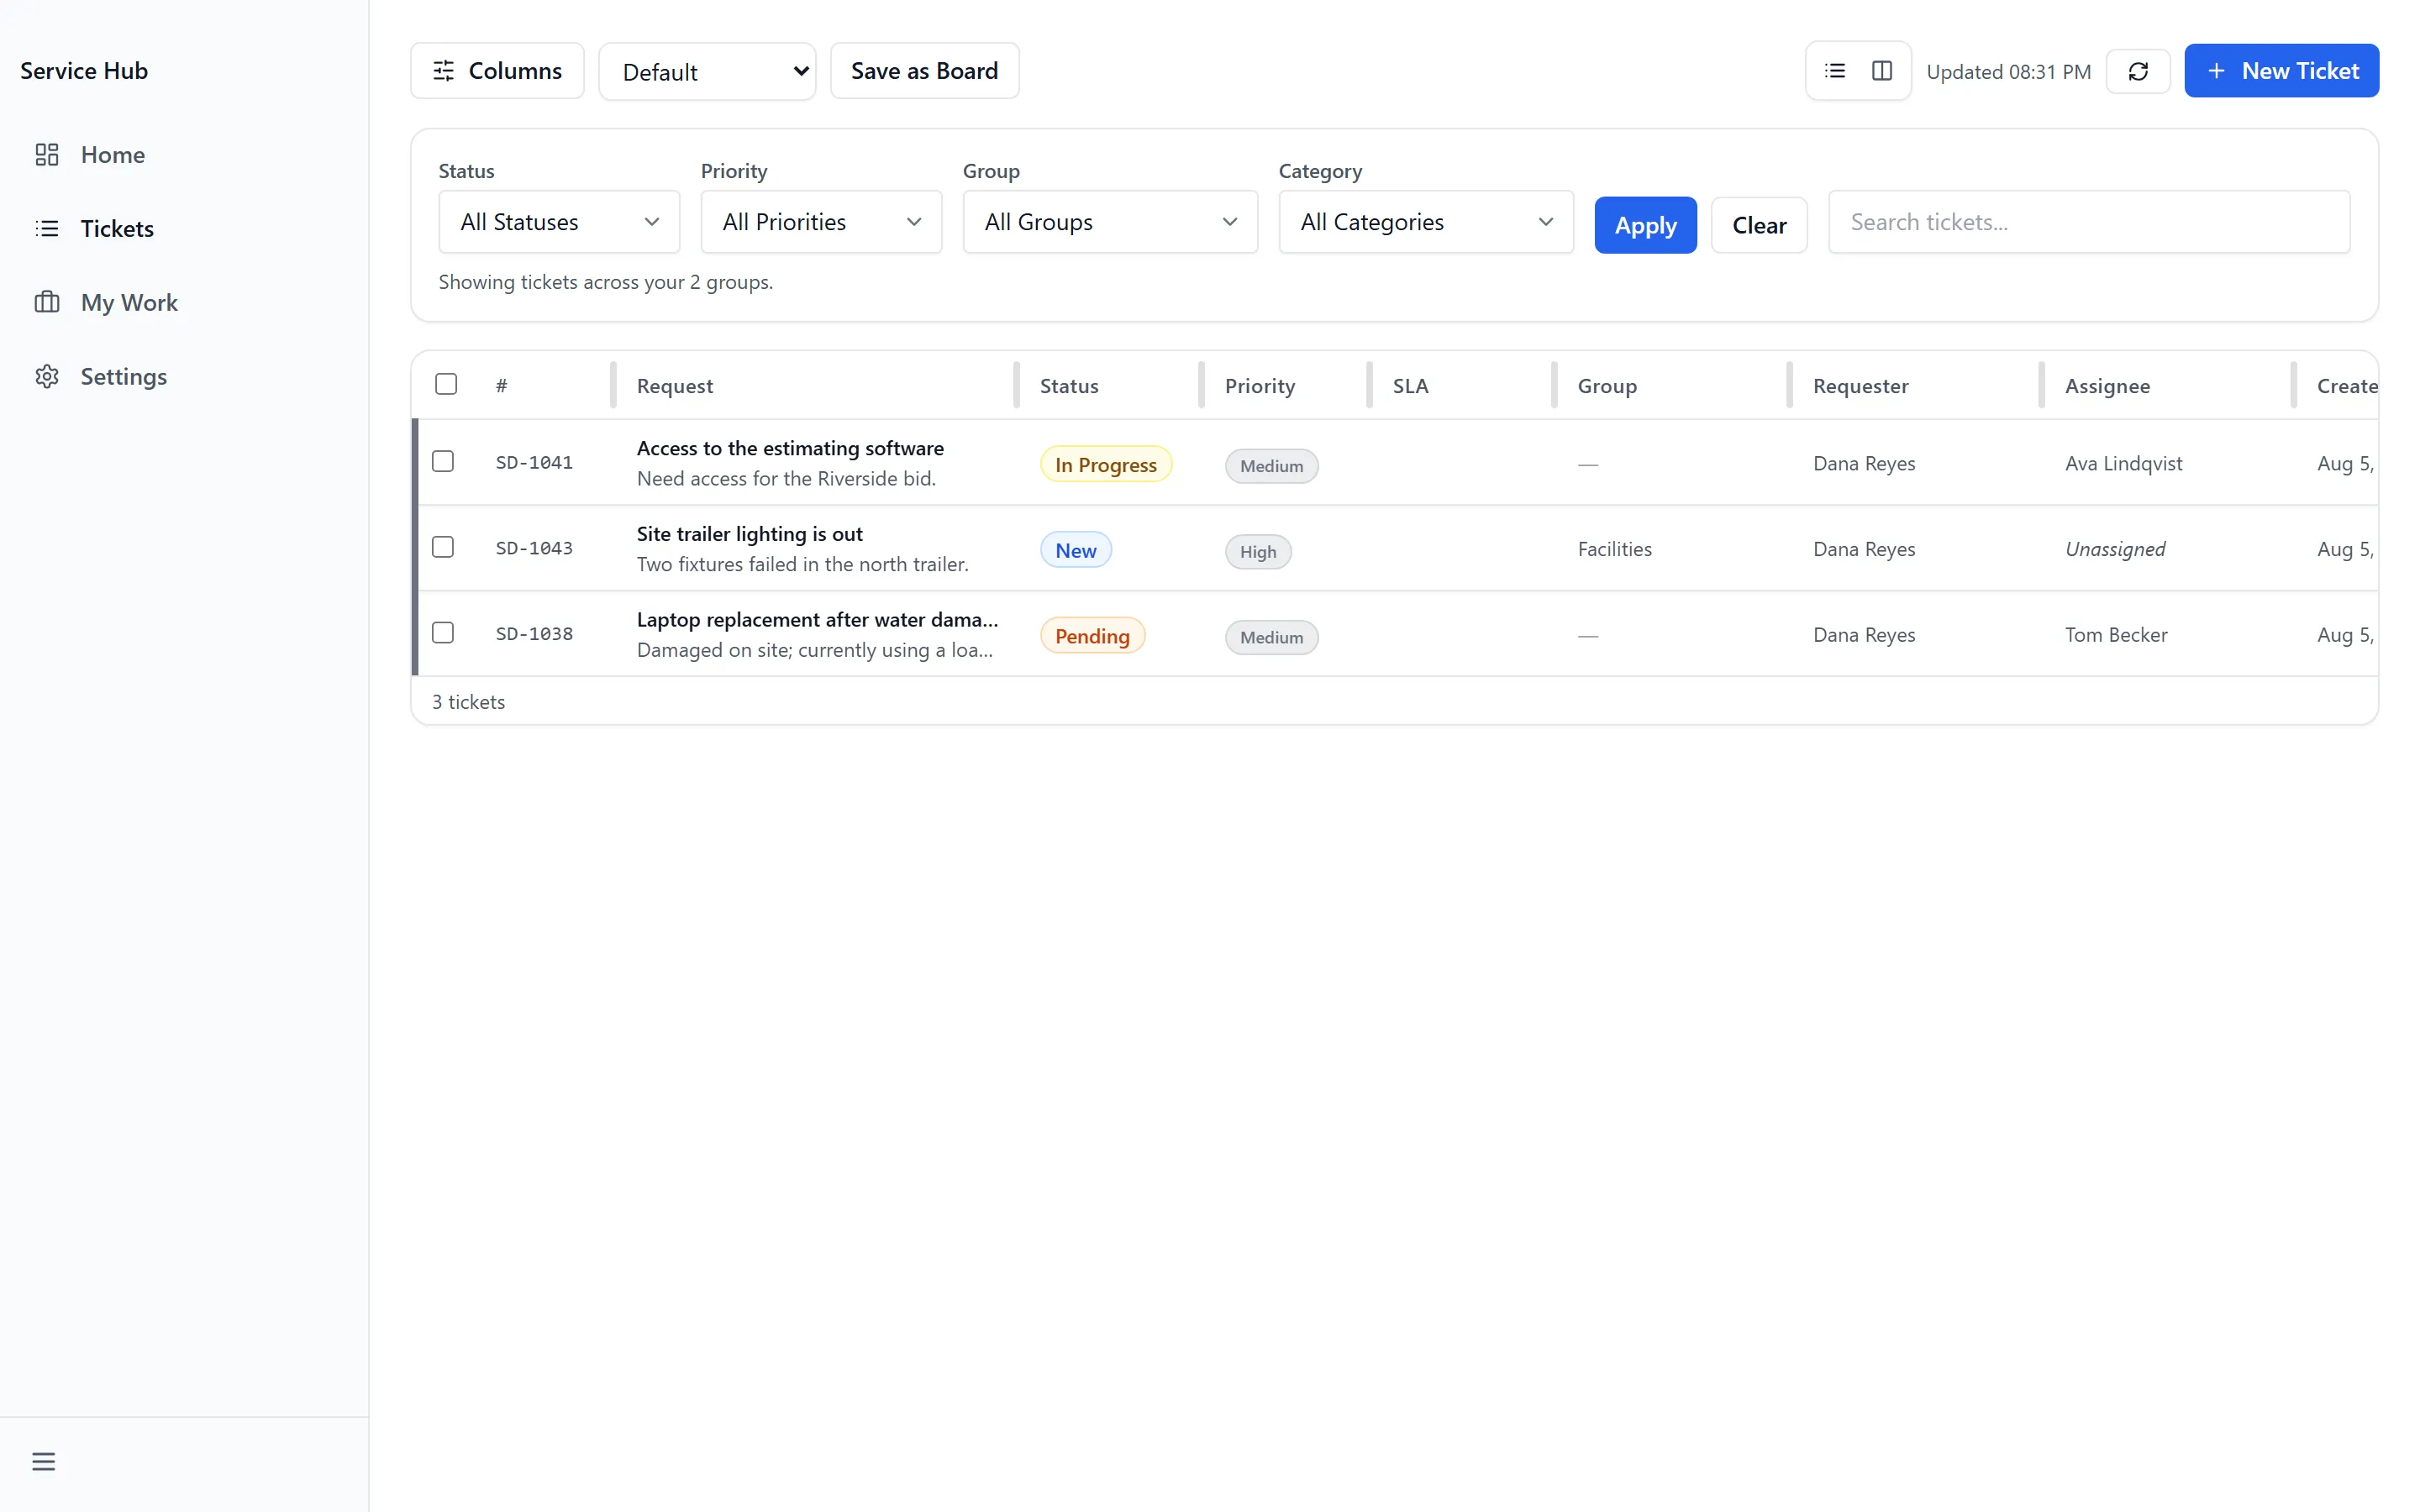This screenshot has width=2420, height=1512.
Task: Open the All Groups filter dropdown
Action: tap(1110, 222)
